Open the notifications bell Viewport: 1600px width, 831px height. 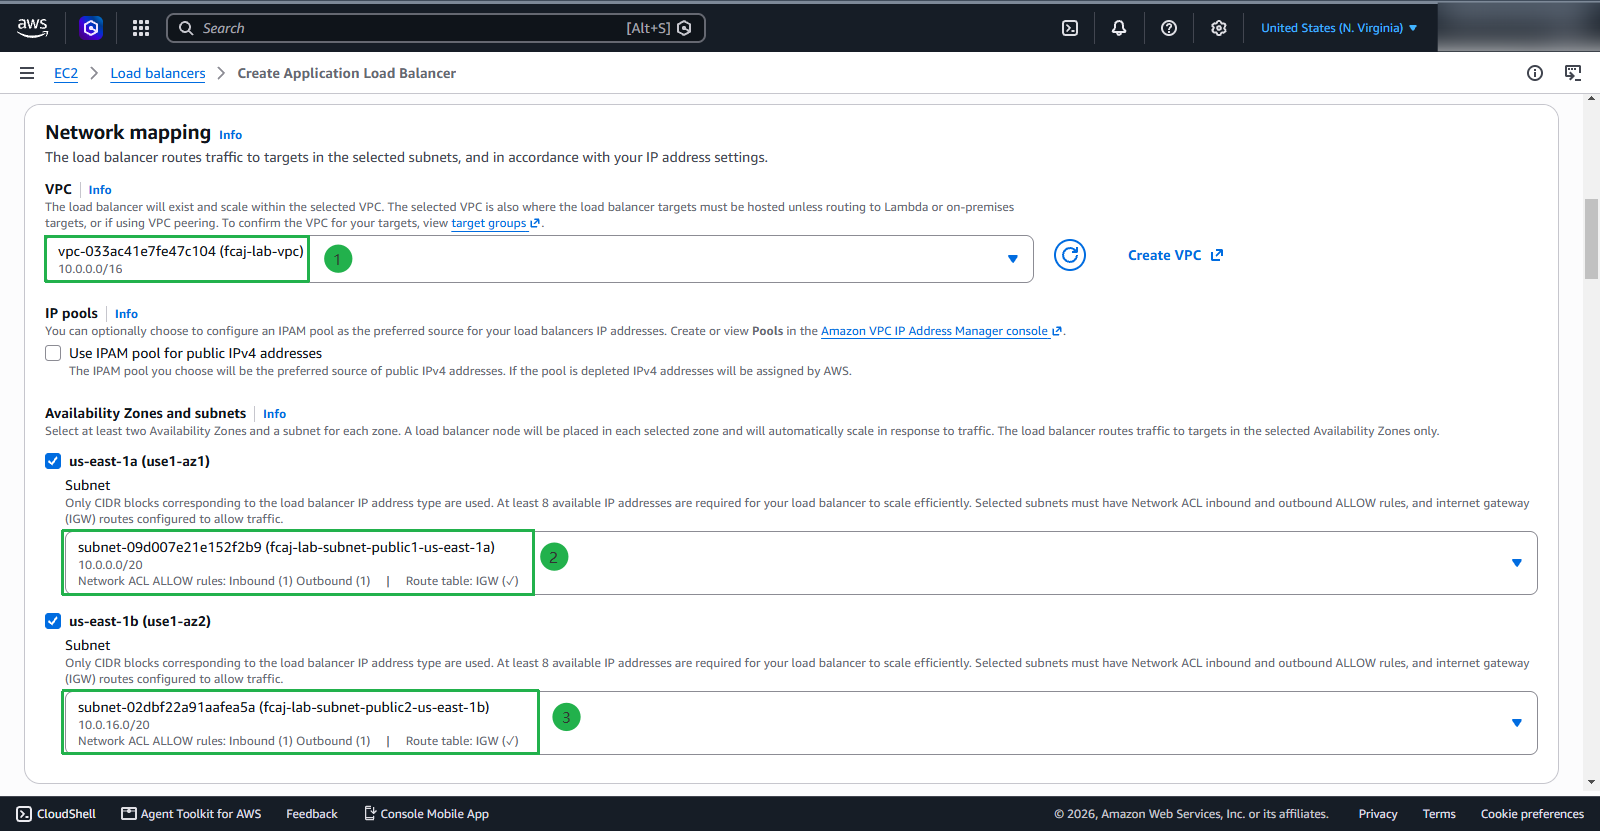pos(1119,28)
